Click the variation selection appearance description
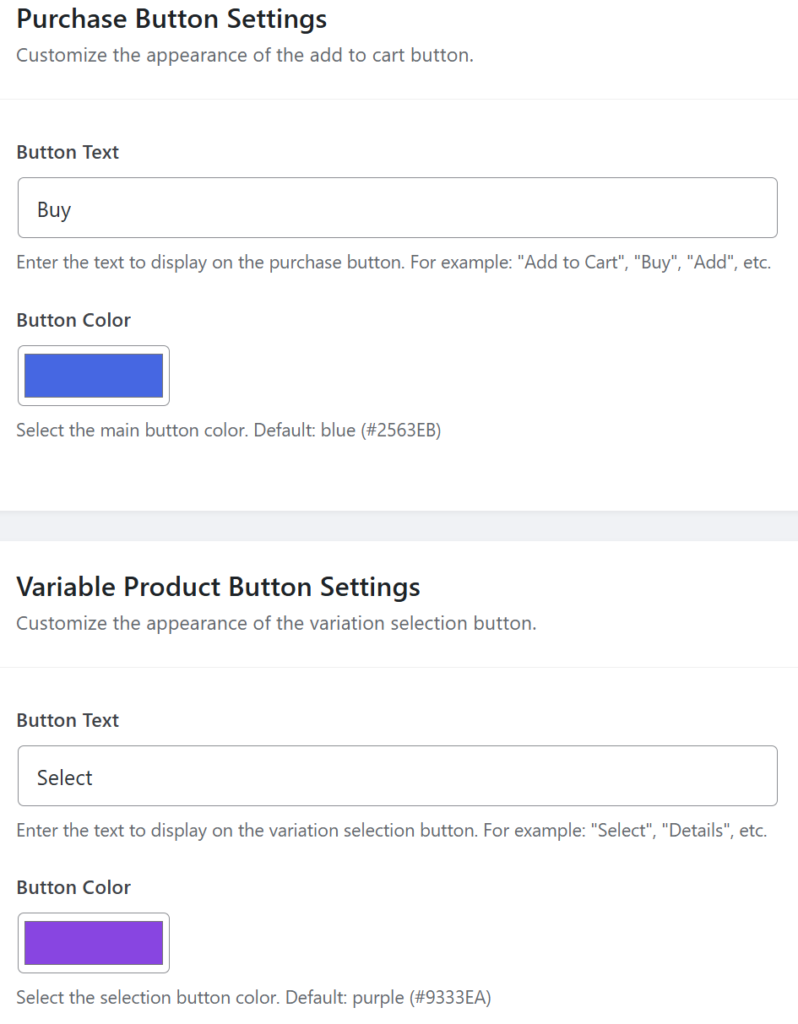 tap(277, 623)
